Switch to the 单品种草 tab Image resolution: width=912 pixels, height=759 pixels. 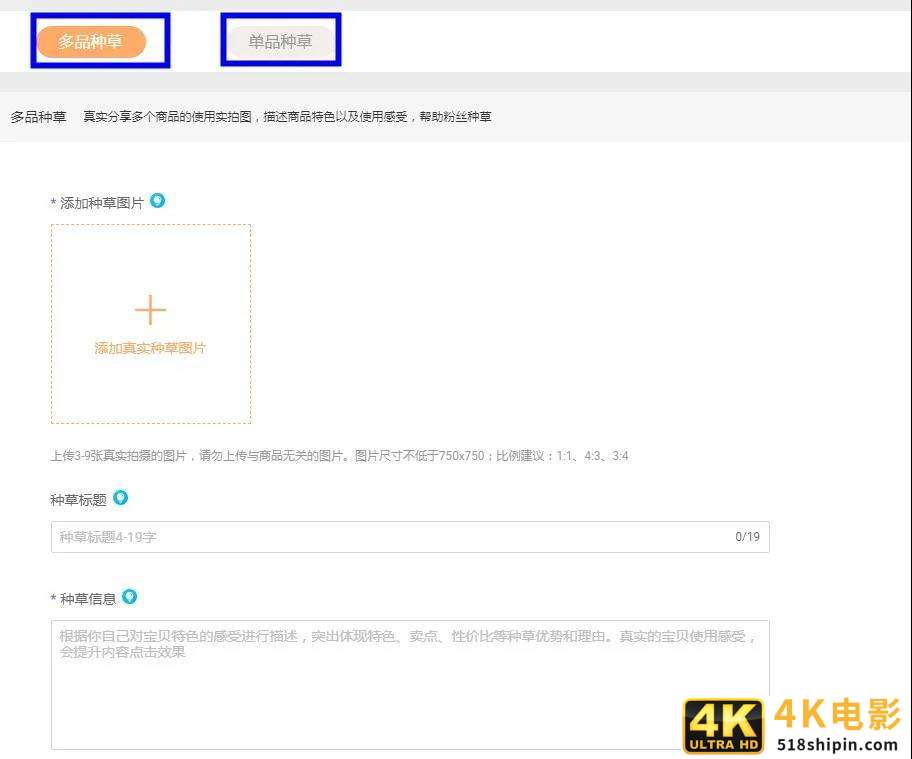[x=280, y=40]
